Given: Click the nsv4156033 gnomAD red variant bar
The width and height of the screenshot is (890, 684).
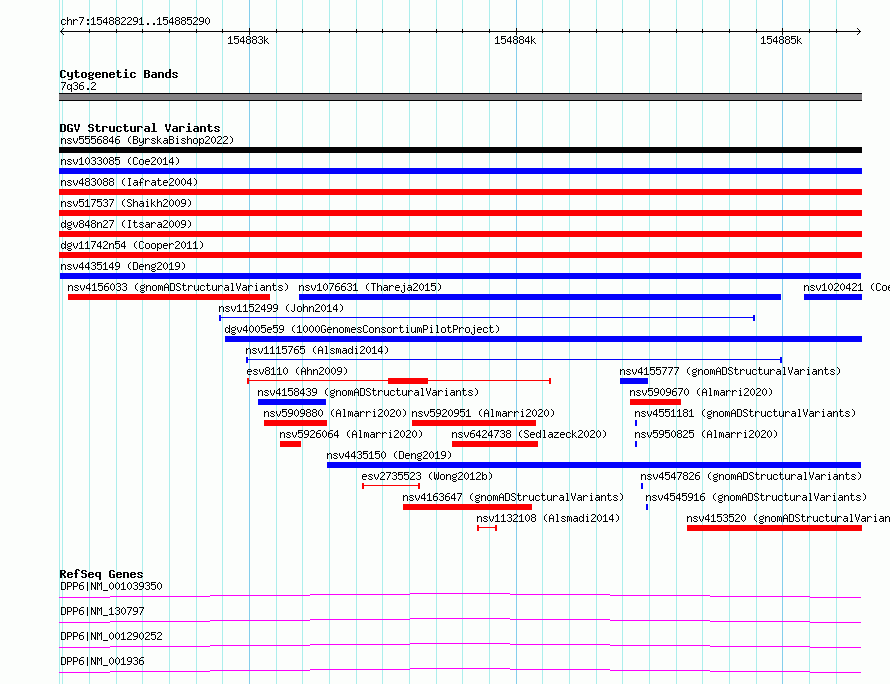Looking at the screenshot, I should (169, 297).
